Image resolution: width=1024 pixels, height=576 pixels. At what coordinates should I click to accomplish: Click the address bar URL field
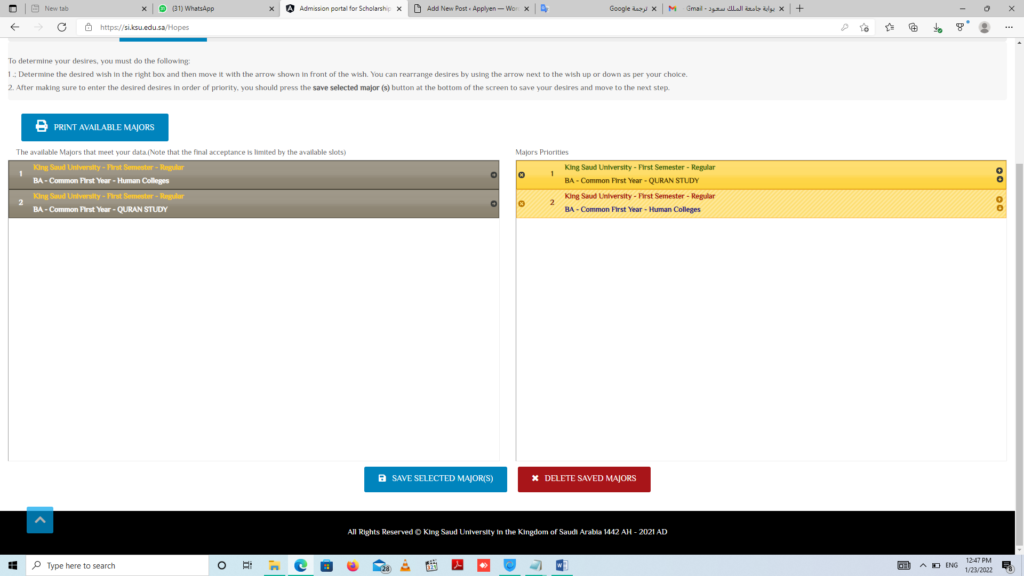point(457,27)
